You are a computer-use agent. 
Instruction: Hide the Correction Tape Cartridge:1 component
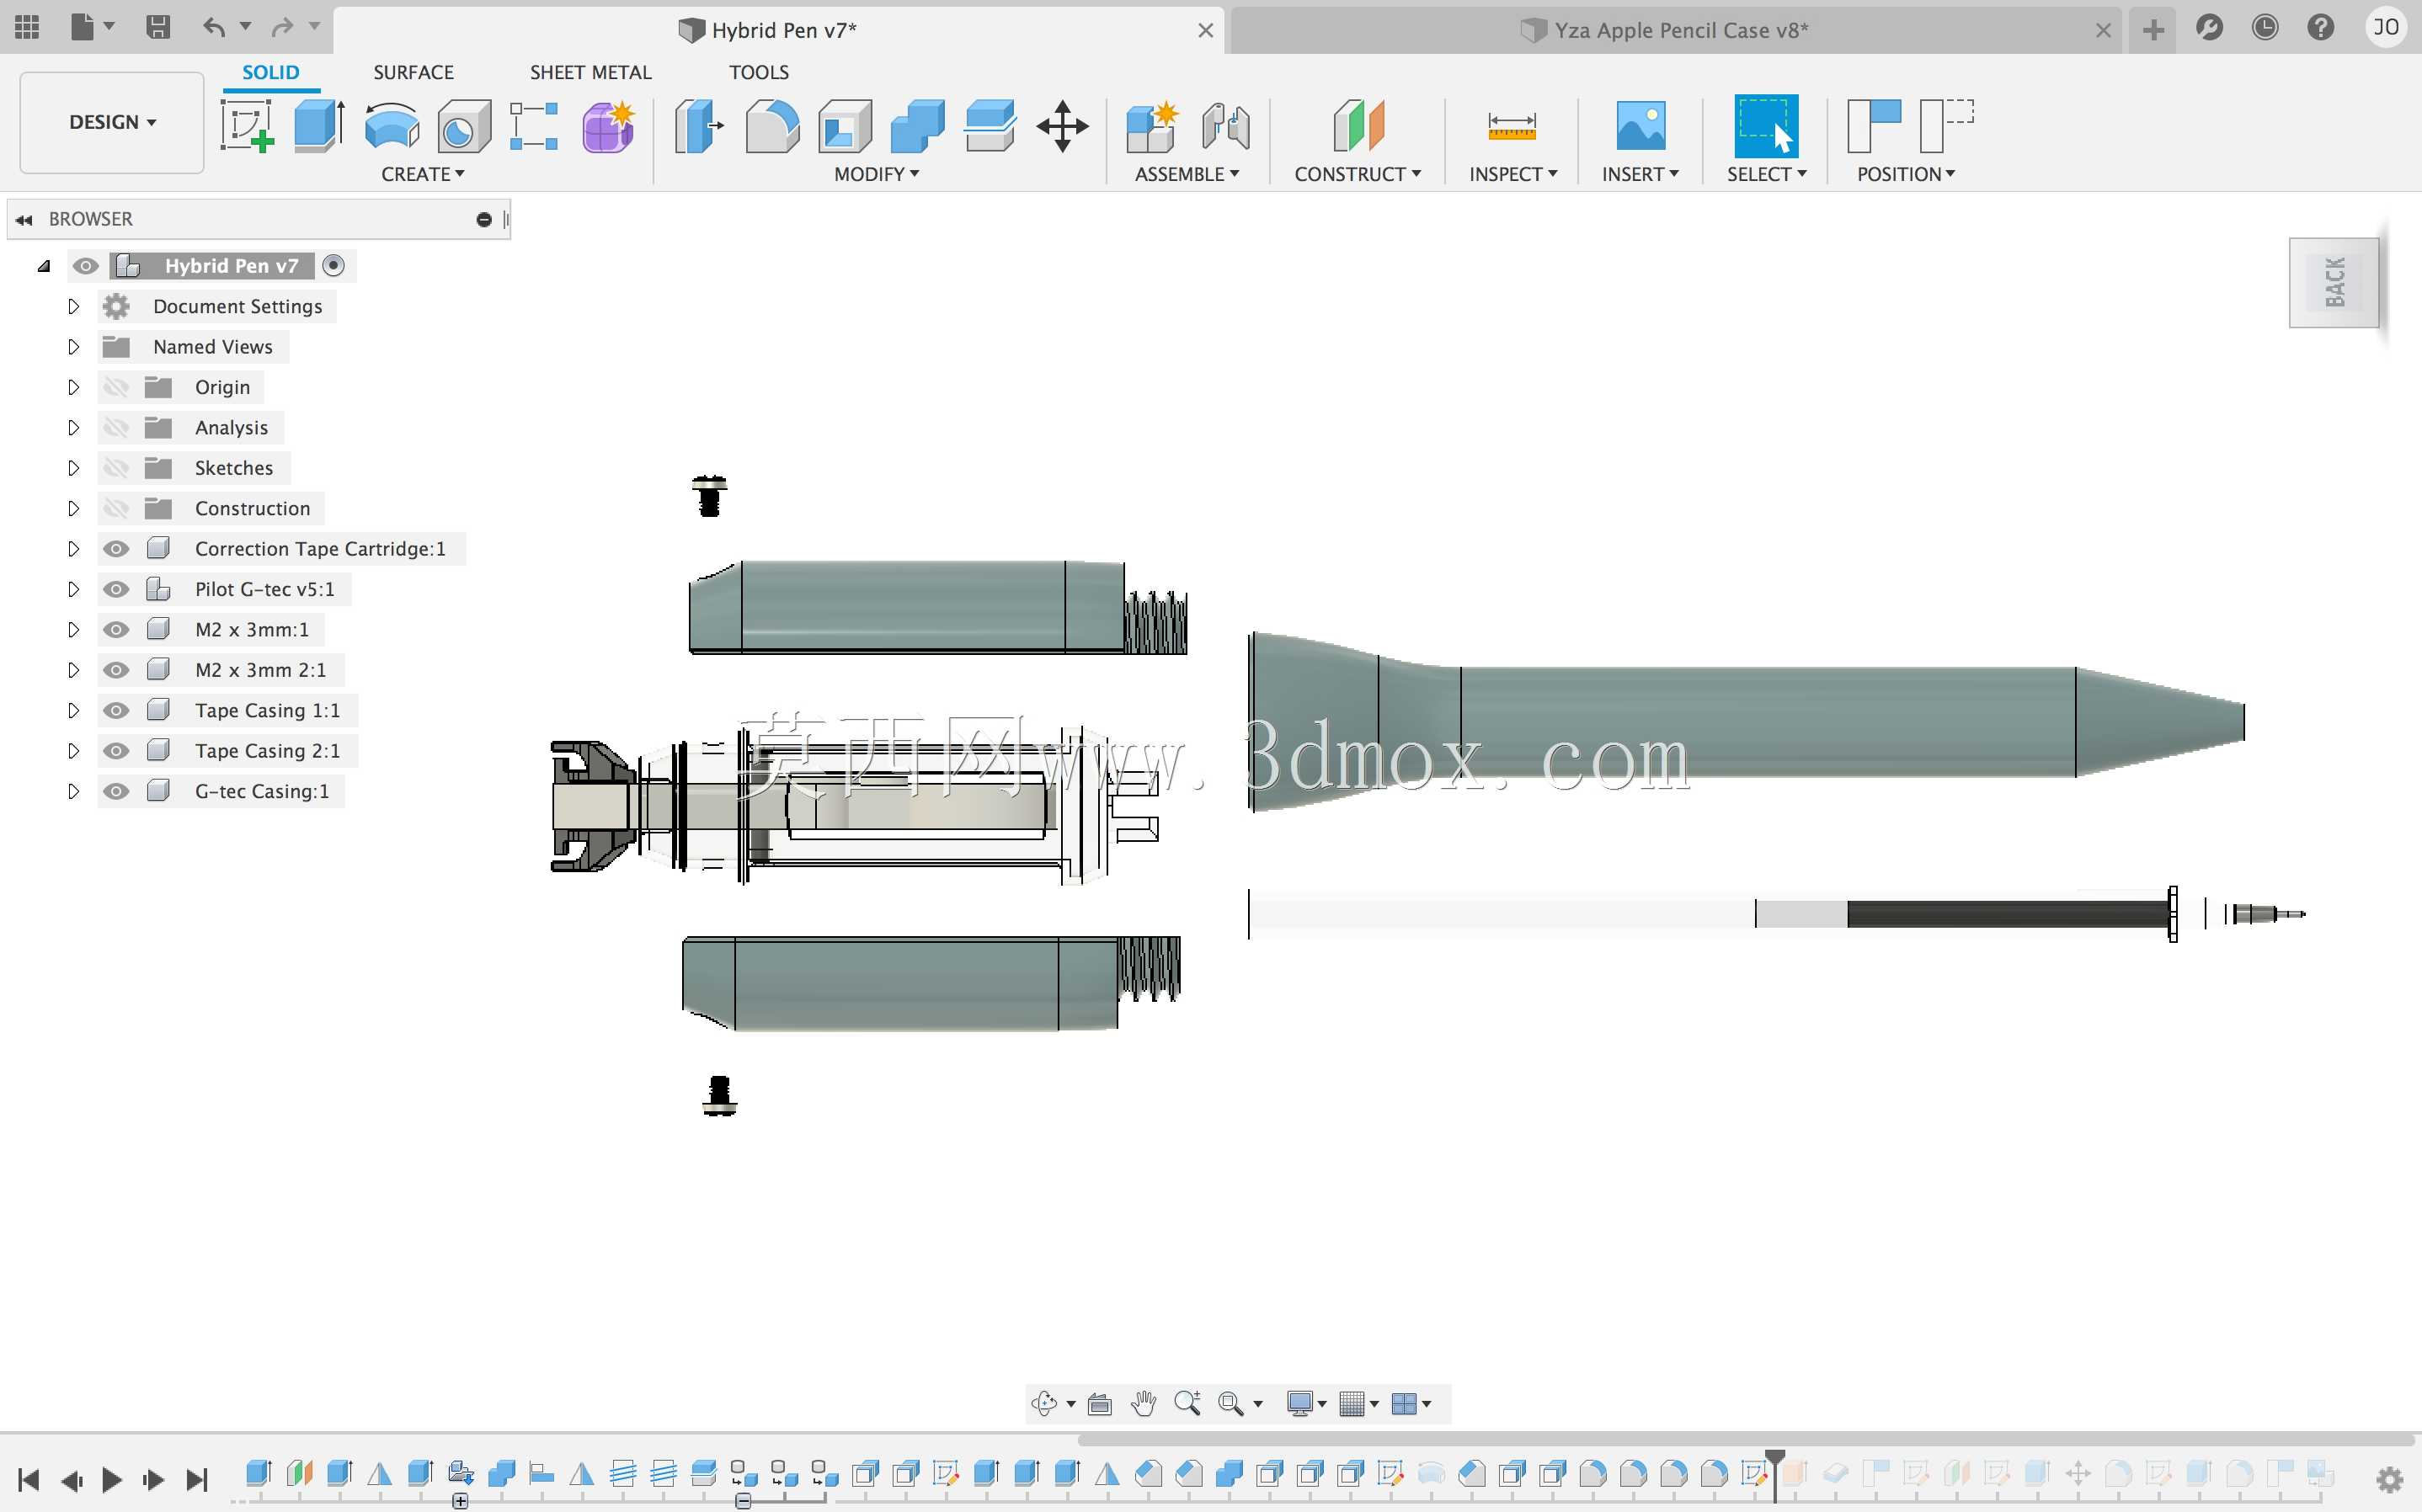coord(116,549)
